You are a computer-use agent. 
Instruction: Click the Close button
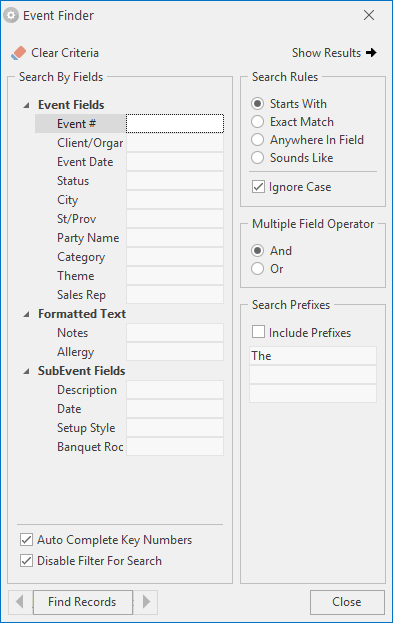tap(347, 602)
